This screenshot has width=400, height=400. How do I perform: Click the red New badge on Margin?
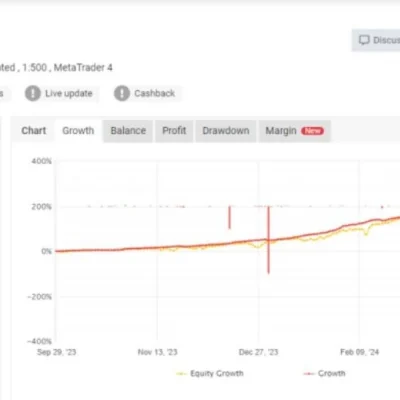(x=312, y=131)
